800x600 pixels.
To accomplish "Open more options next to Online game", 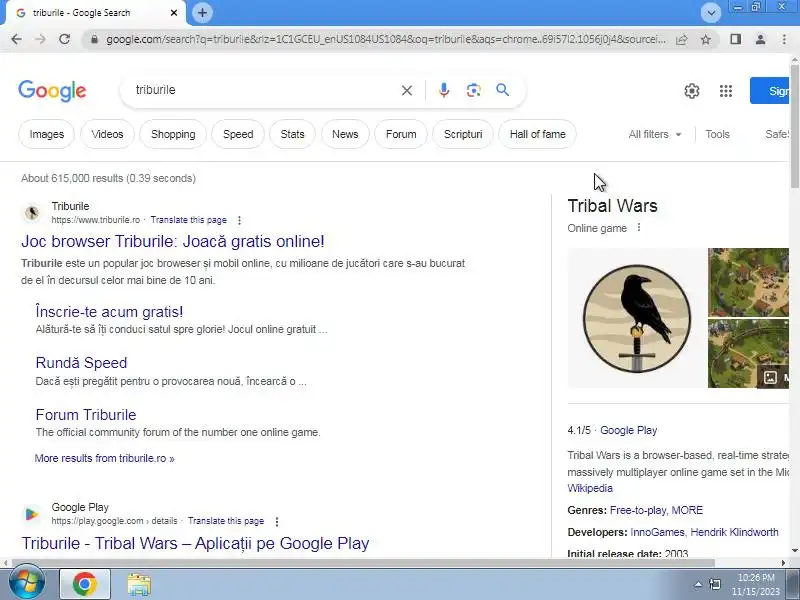I will point(639,228).
